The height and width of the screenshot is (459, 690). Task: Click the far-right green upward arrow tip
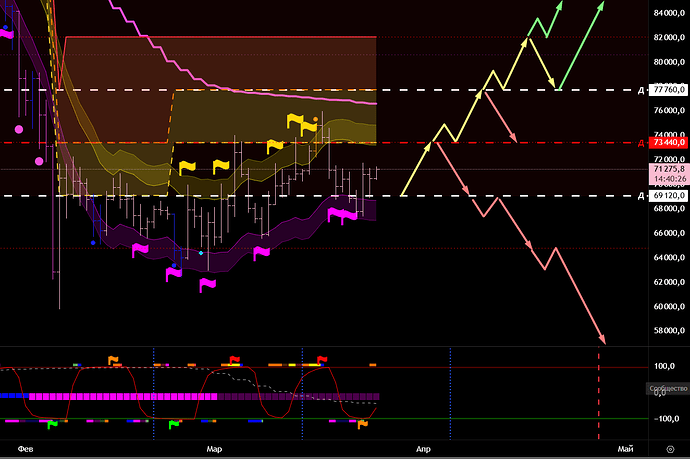point(603,5)
